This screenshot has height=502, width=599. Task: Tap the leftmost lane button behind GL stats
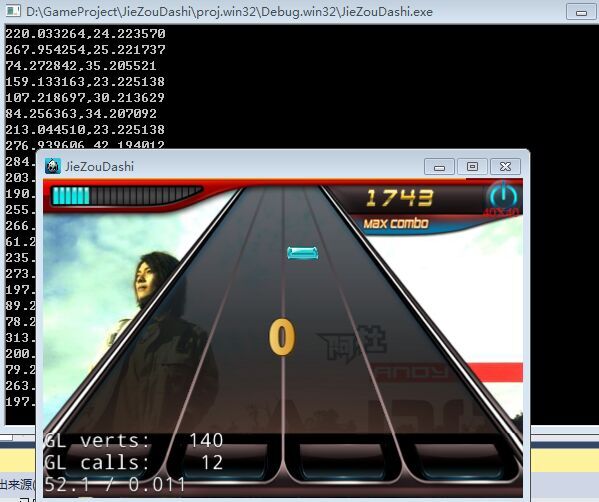111,461
